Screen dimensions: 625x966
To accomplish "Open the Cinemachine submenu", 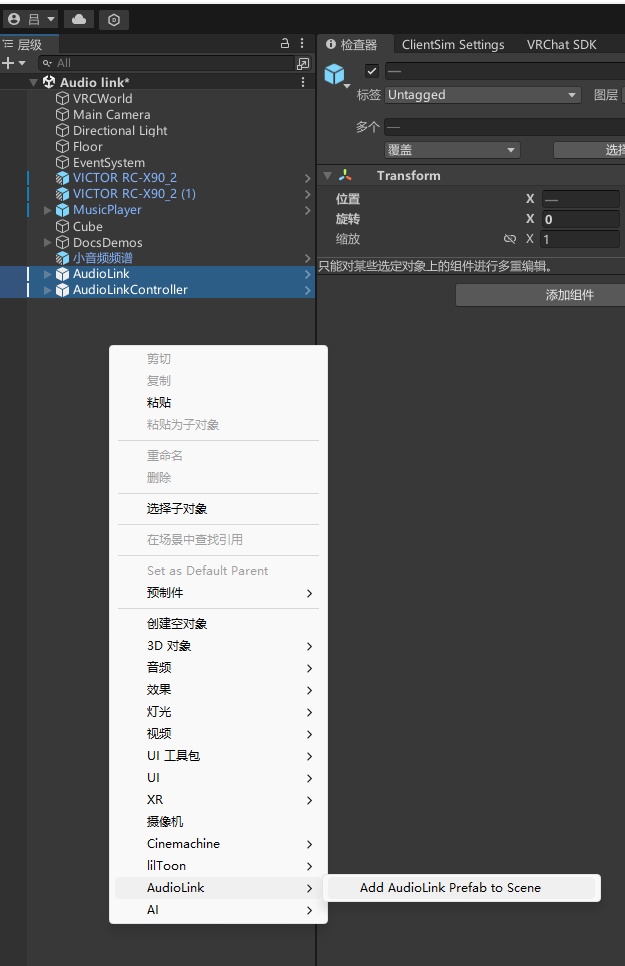I will pos(218,844).
